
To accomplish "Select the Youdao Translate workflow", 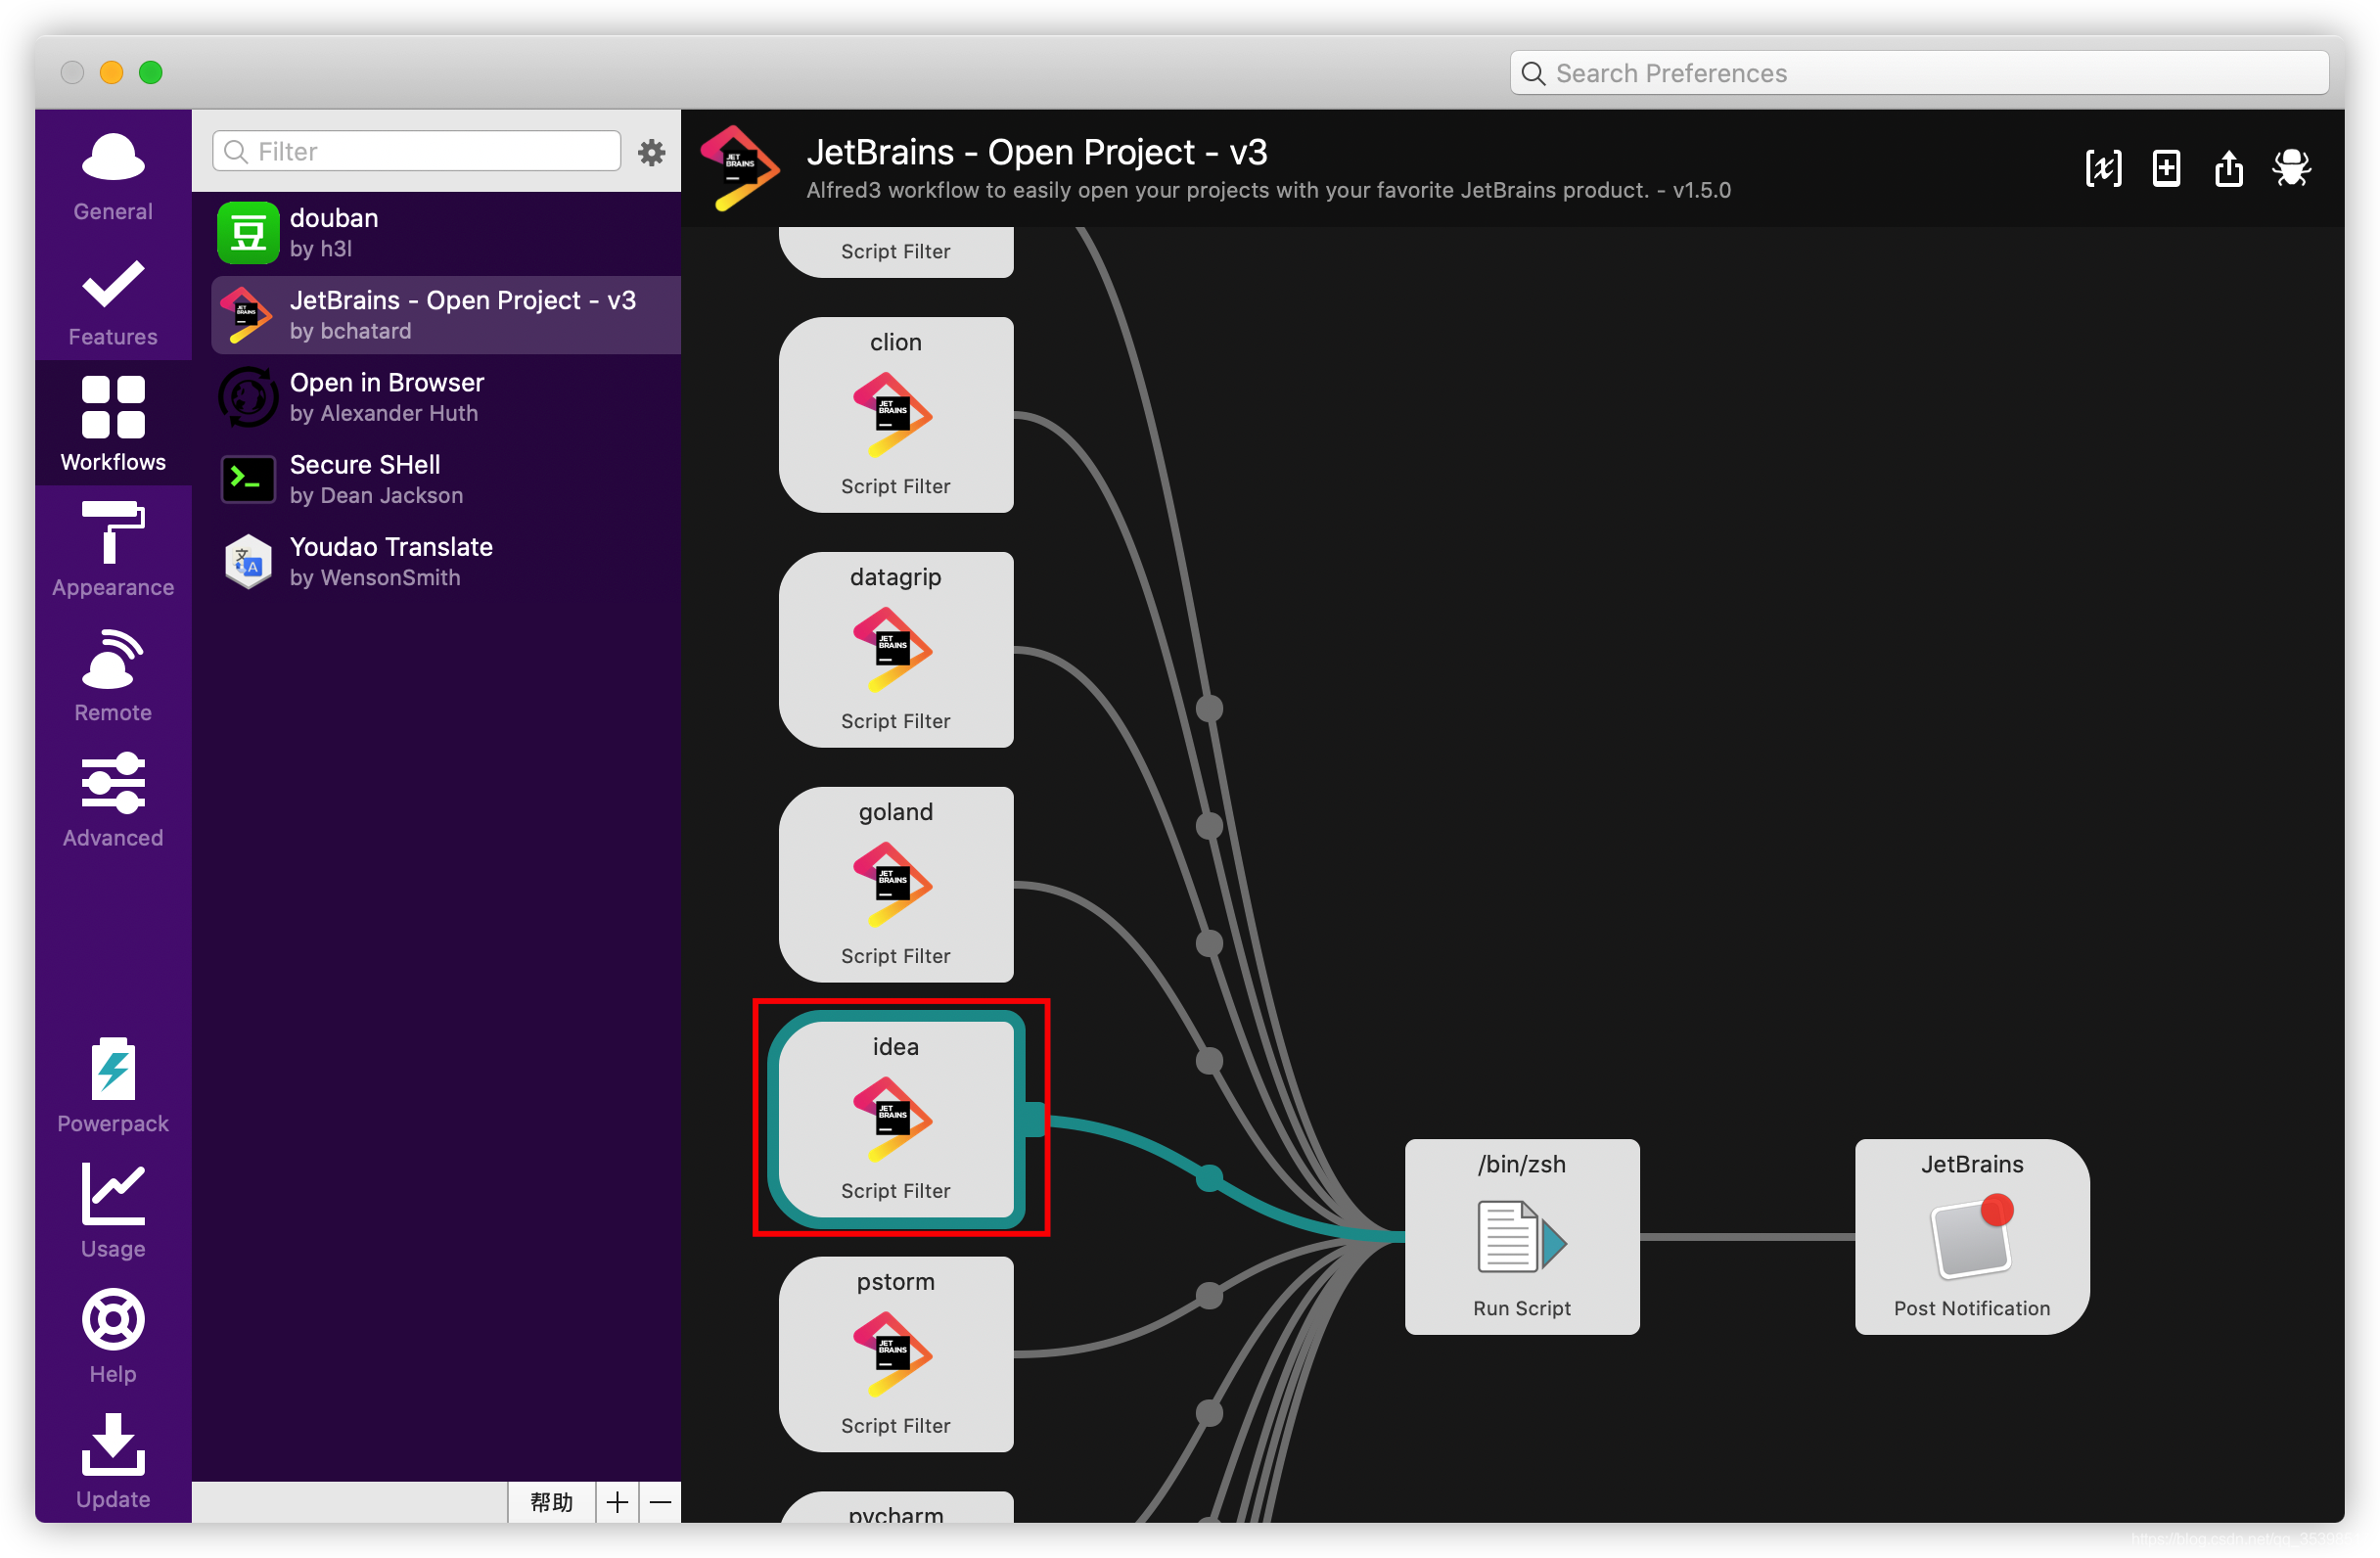I will (x=446, y=561).
